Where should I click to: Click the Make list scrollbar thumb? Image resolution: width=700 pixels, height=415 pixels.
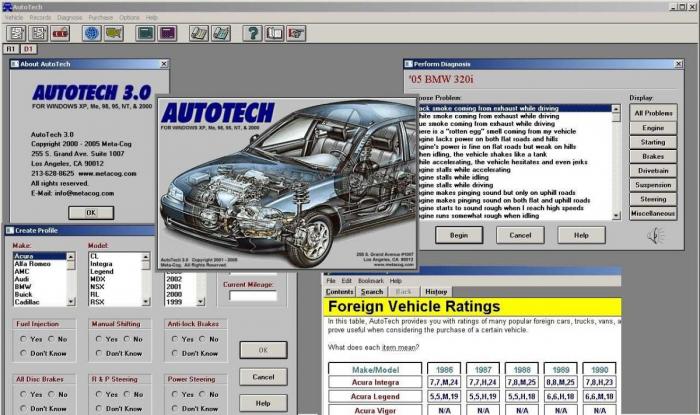click(x=71, y=265)
